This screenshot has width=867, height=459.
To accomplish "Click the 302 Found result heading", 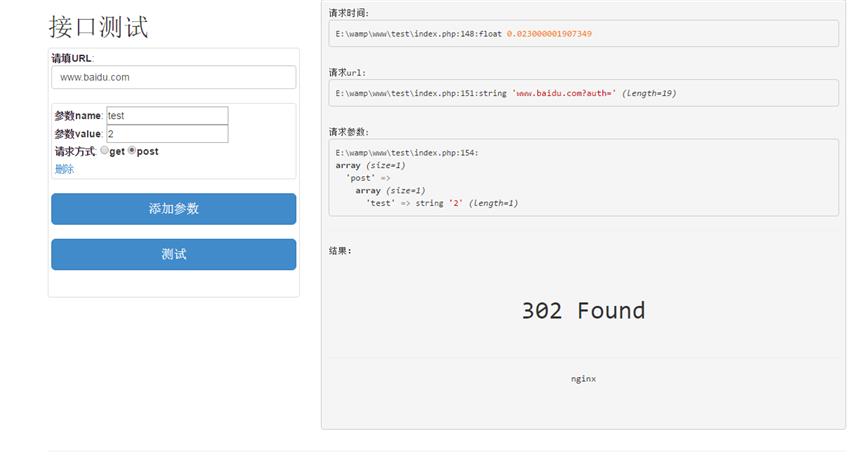I will tap(583, 310).
